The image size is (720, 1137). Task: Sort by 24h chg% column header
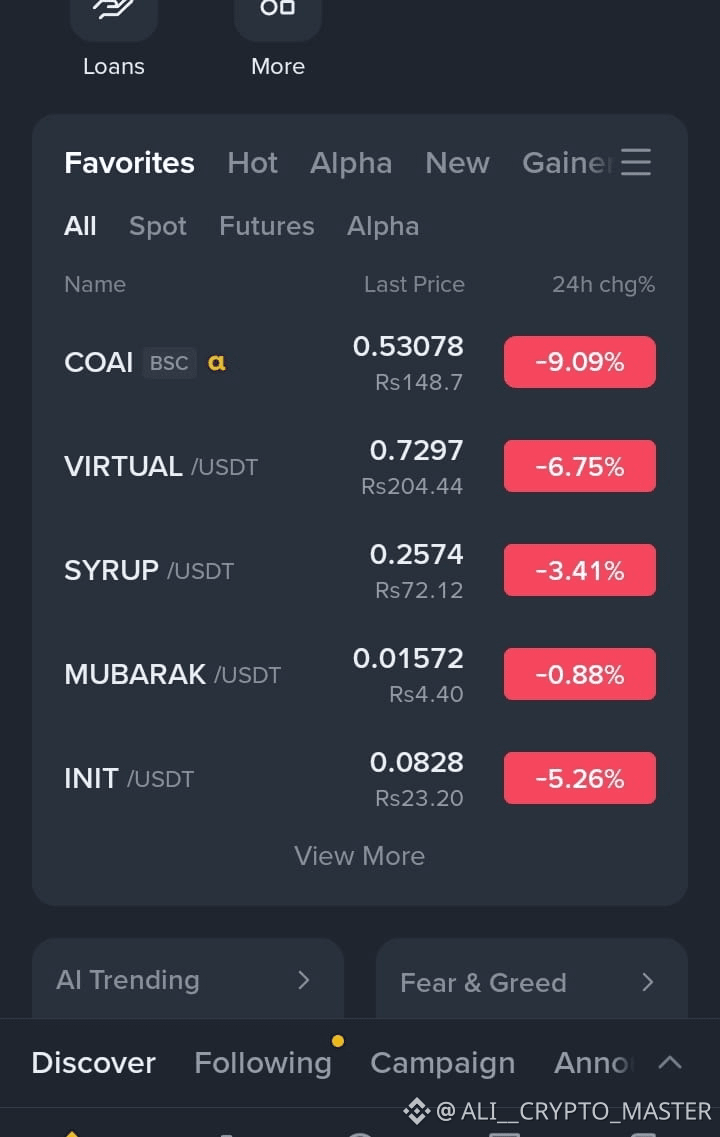click(603, 284)
